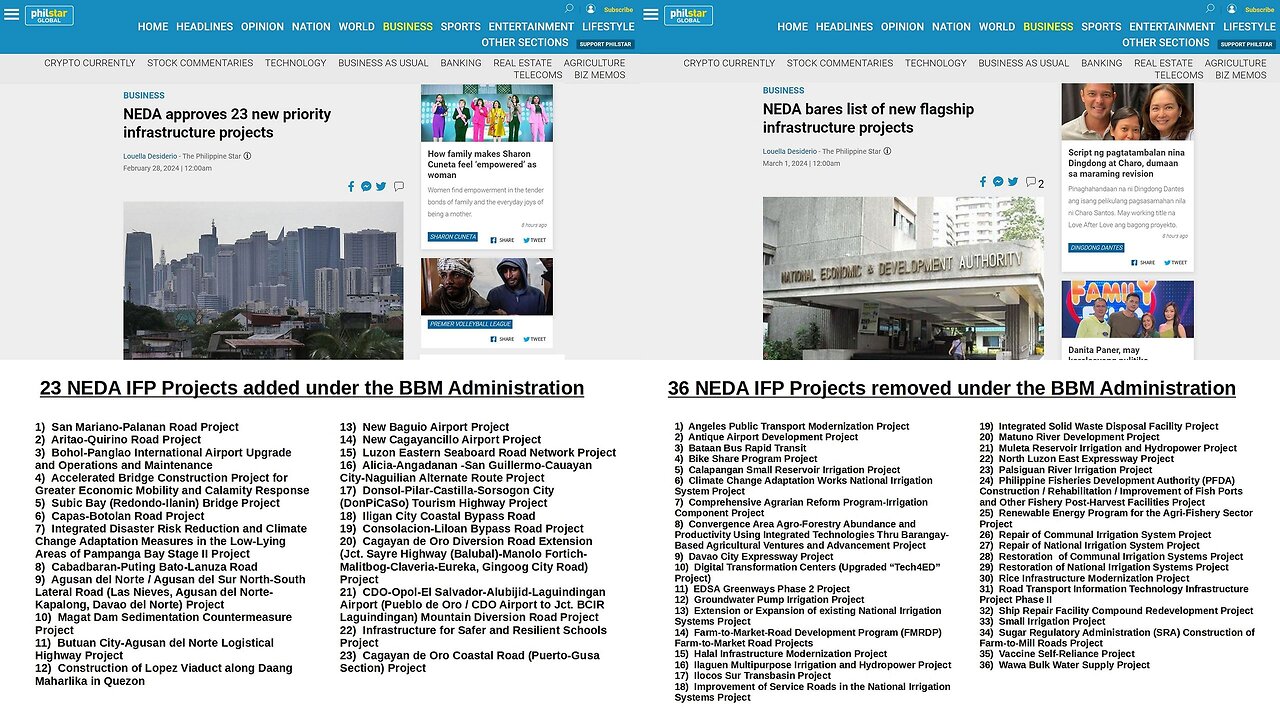Click BUSINESS label above 'NEDA approves 23' headline
Image resolution: width=1280 pixels, height=720 pixels.
(x=144, y=96)
